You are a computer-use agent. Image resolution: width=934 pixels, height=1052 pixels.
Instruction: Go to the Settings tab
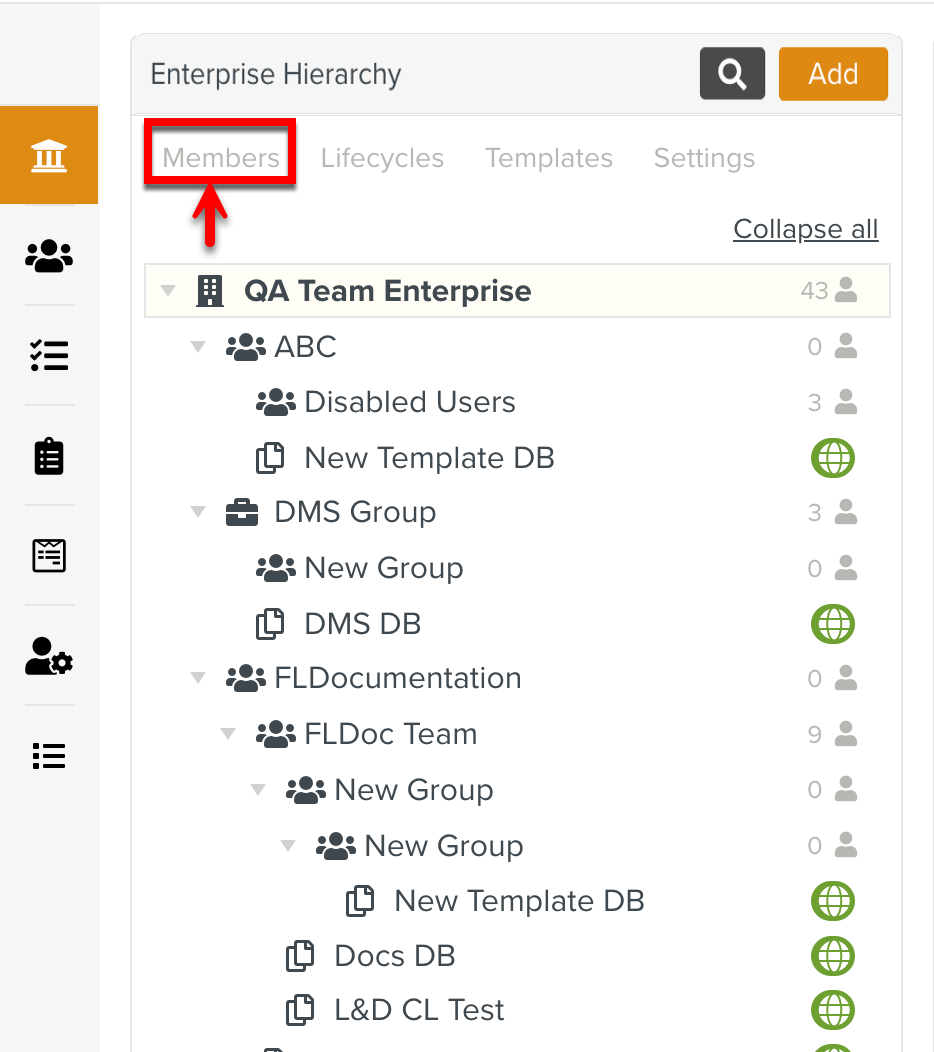click(x=704, y=158)
